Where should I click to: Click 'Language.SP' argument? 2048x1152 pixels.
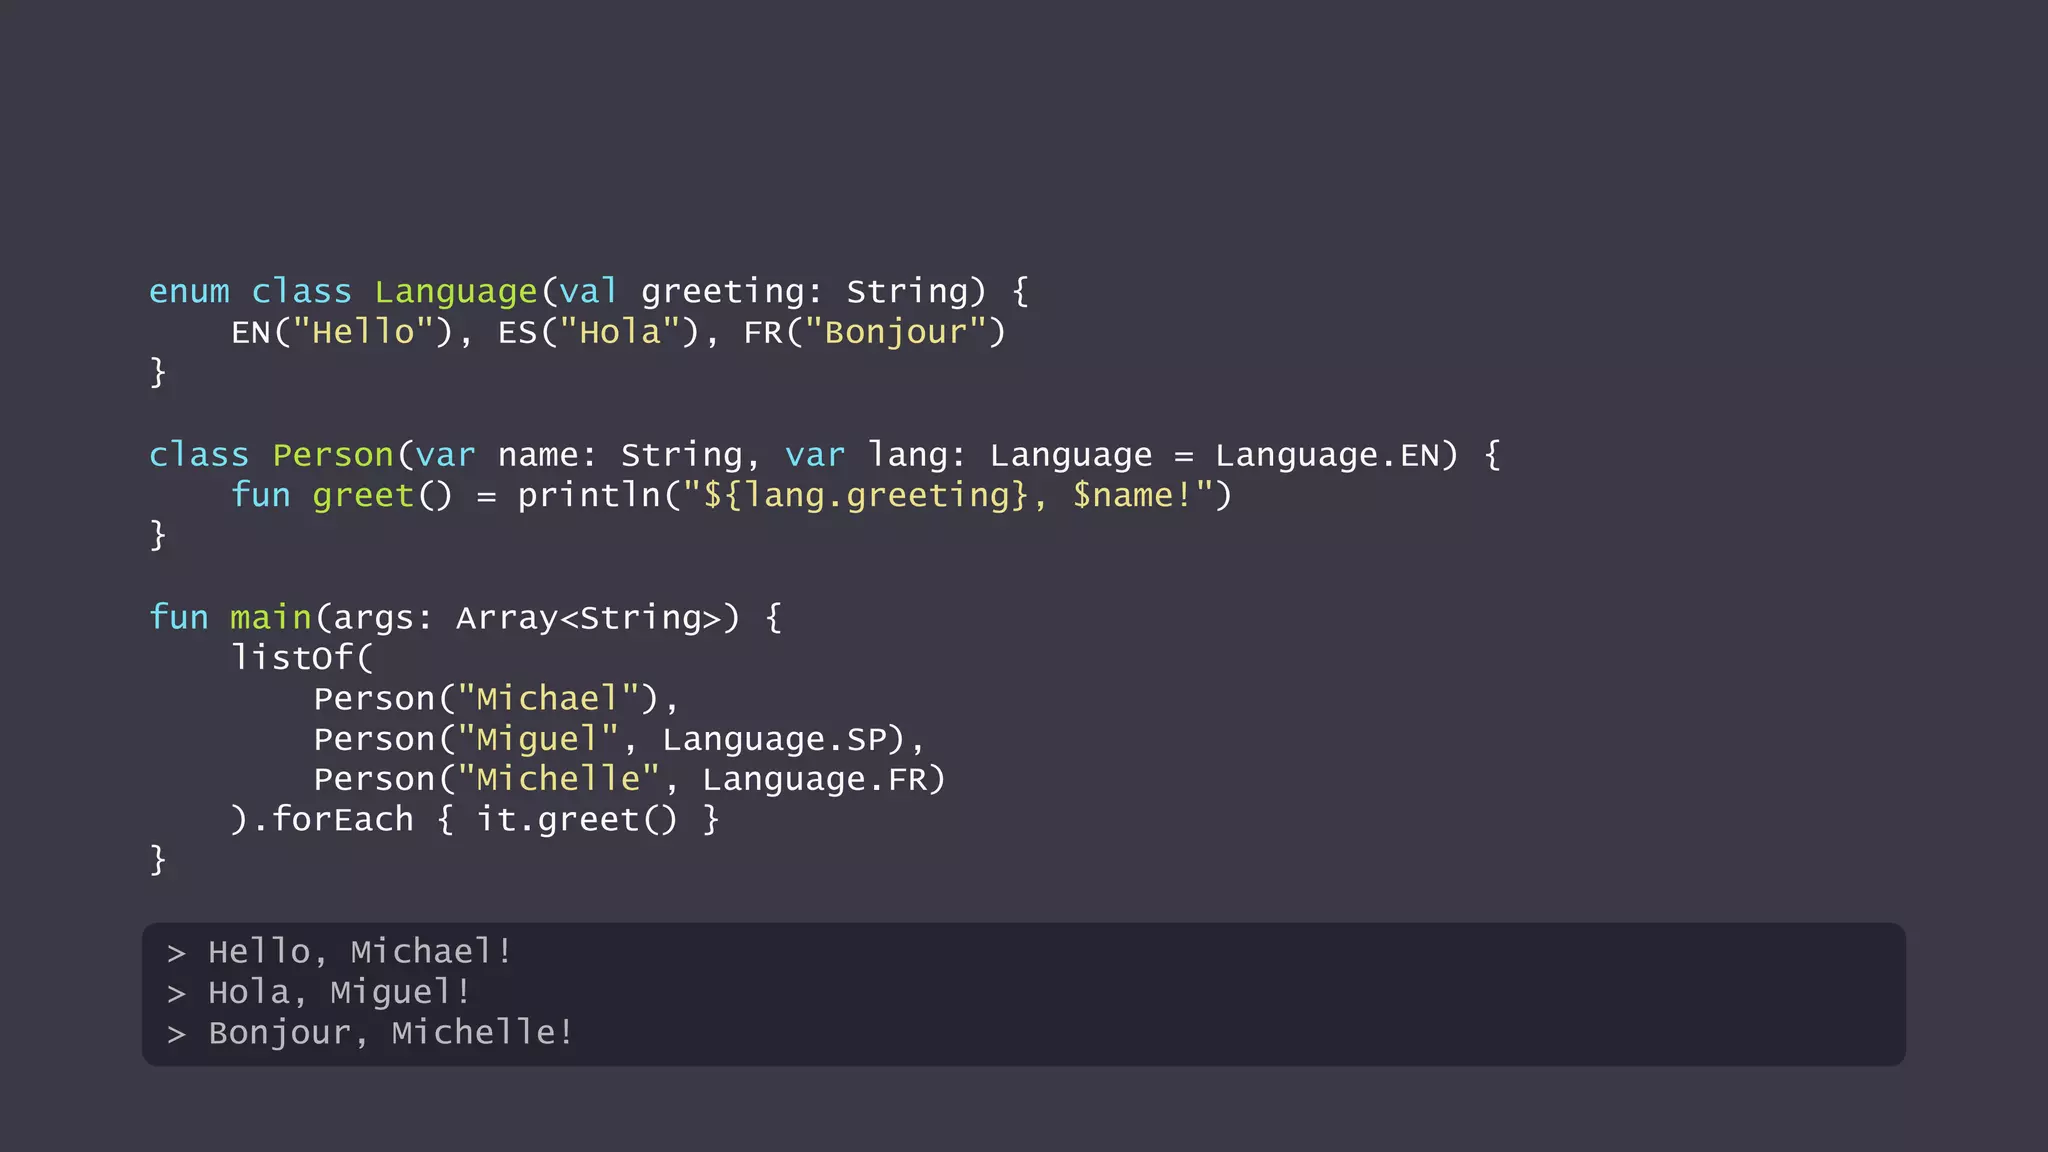tap(774, 739)
